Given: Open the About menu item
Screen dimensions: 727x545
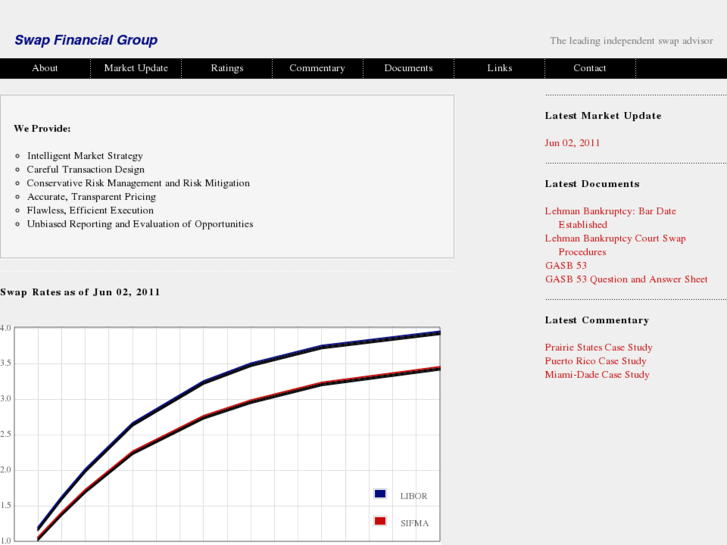Looking at the screenshot, I should coord(45,68).
